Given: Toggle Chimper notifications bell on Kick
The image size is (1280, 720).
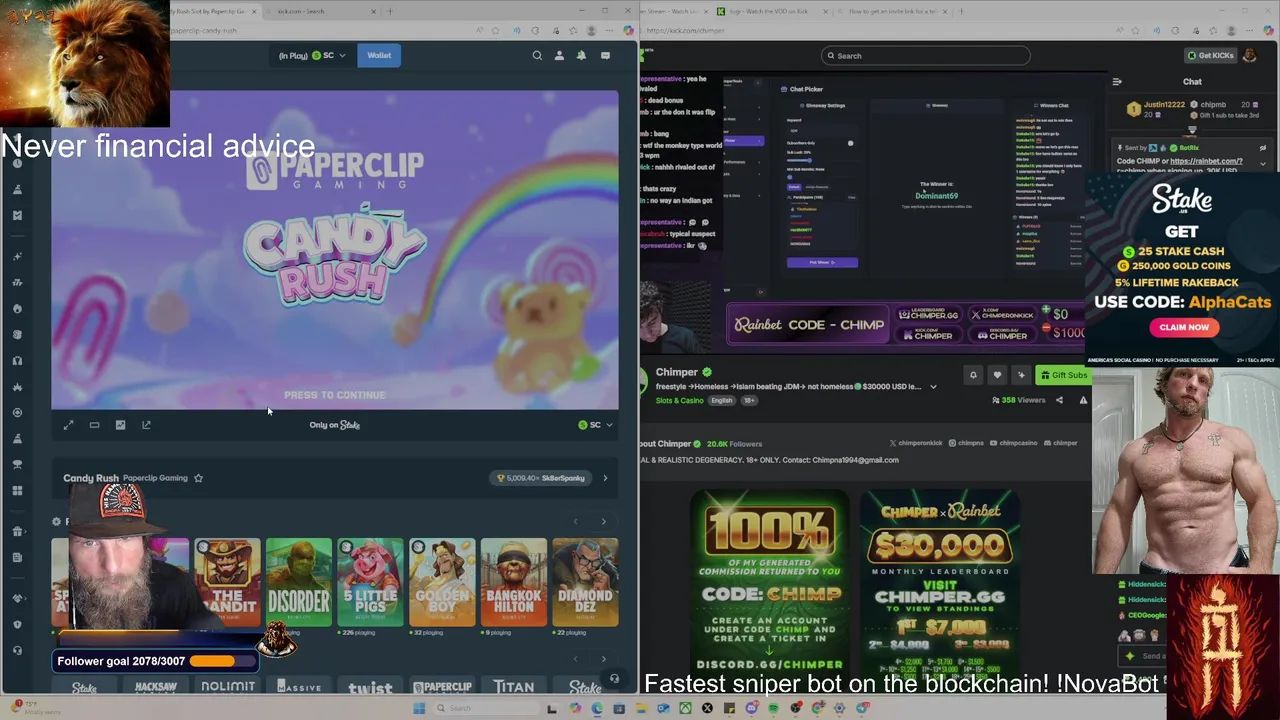Looking at the screenshot, I should (x=973, y=375).
